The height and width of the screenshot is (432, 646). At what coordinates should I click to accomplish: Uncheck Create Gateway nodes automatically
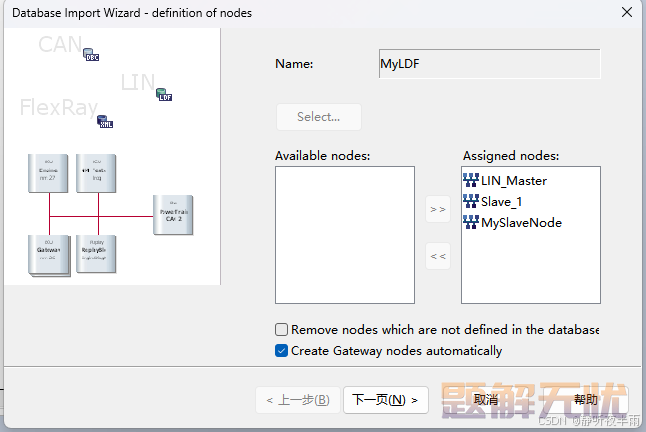pyautogui.click(x=281, y=350)
